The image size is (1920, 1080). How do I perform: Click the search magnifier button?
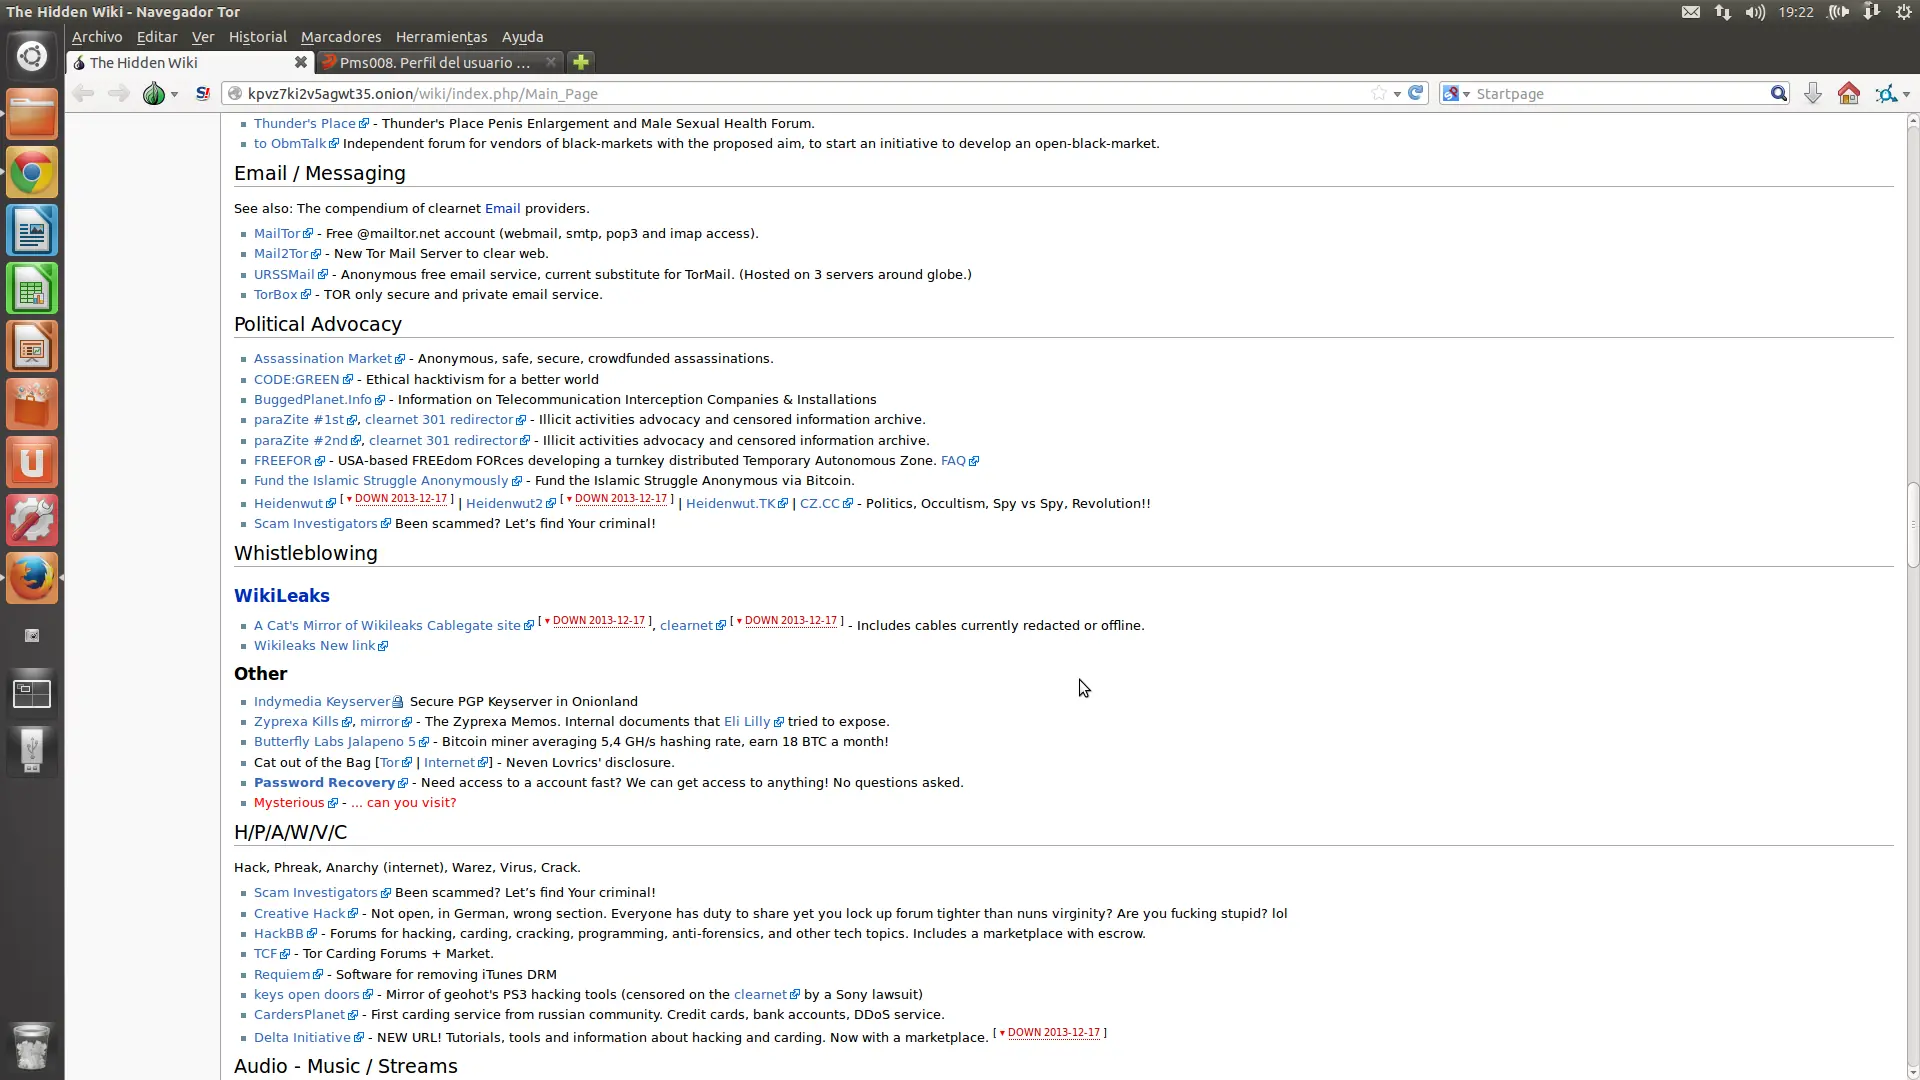point(1778,93)
